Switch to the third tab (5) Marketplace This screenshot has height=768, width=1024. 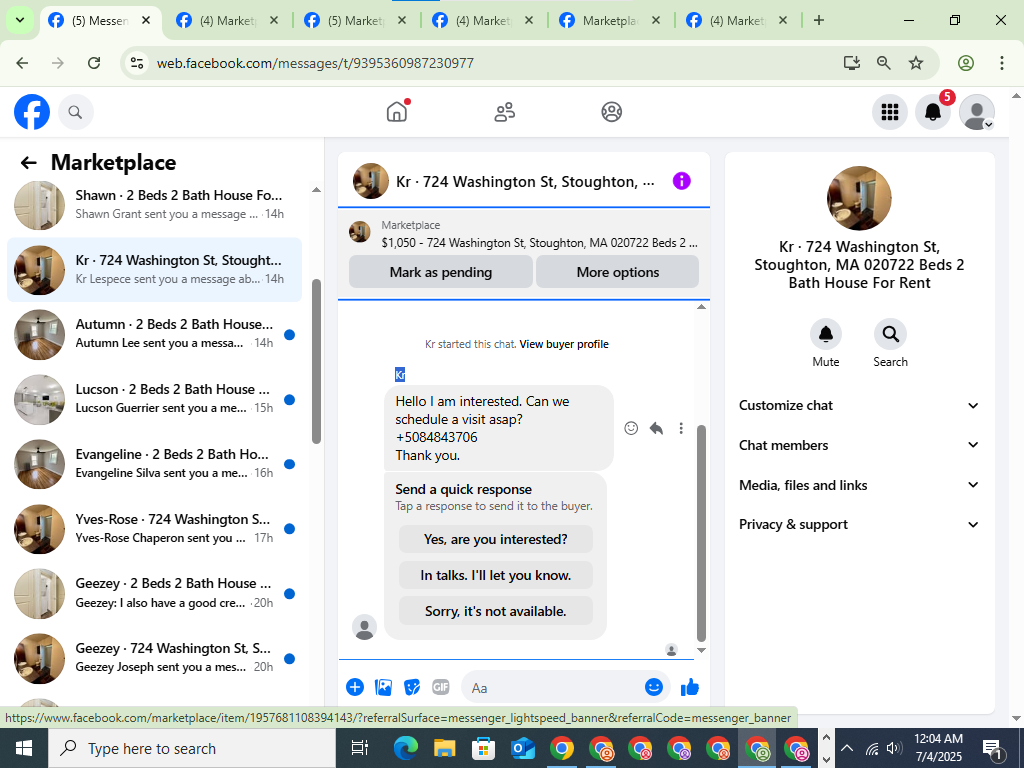point(355,21)
